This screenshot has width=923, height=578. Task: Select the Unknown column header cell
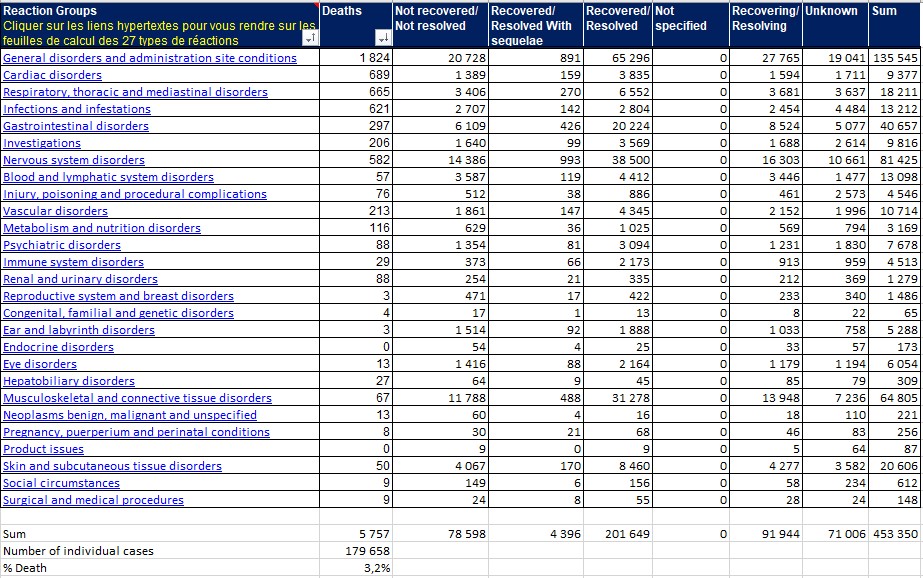835,25
